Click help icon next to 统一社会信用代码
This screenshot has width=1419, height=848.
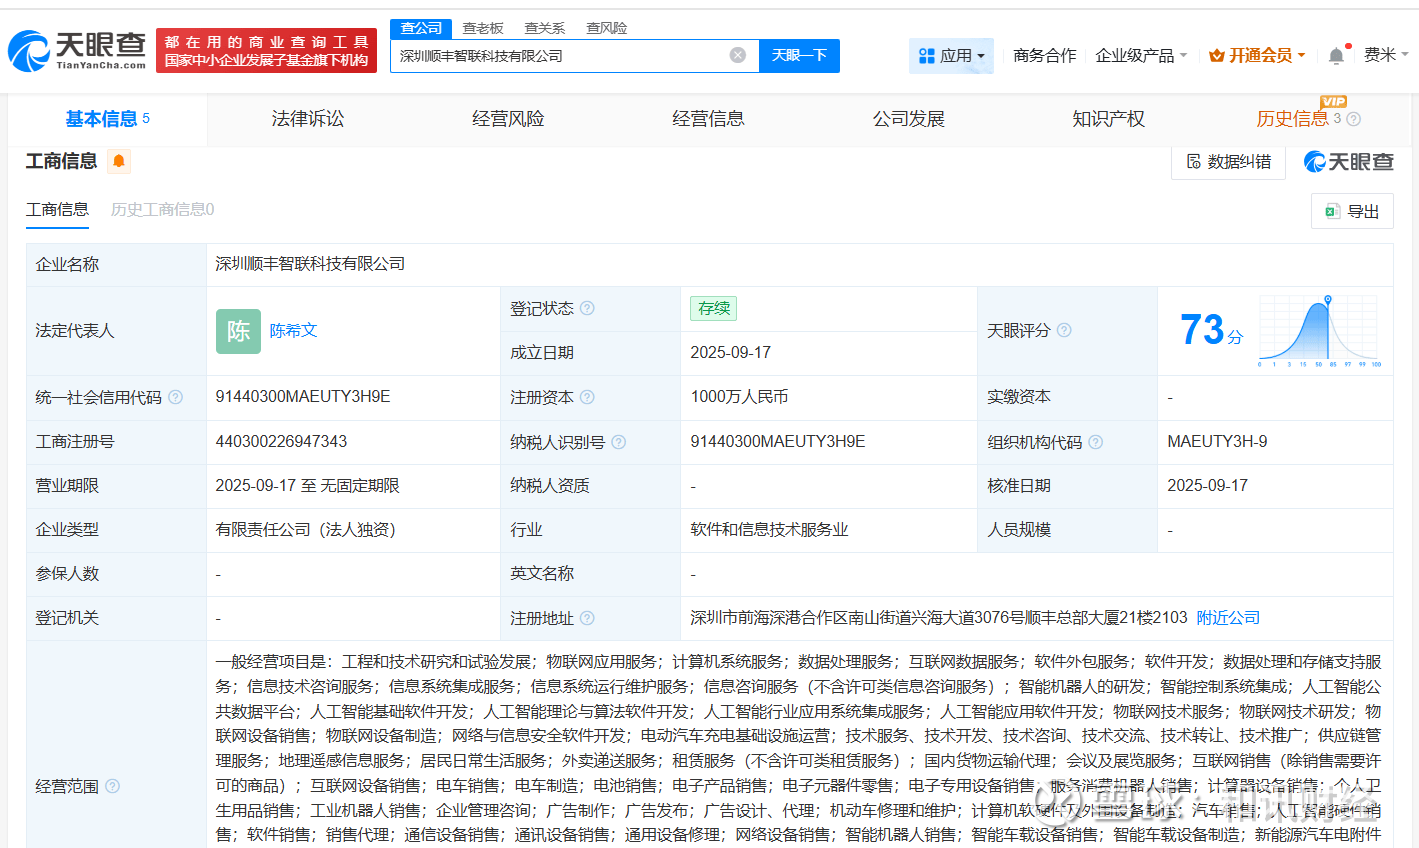coord(176,397)
